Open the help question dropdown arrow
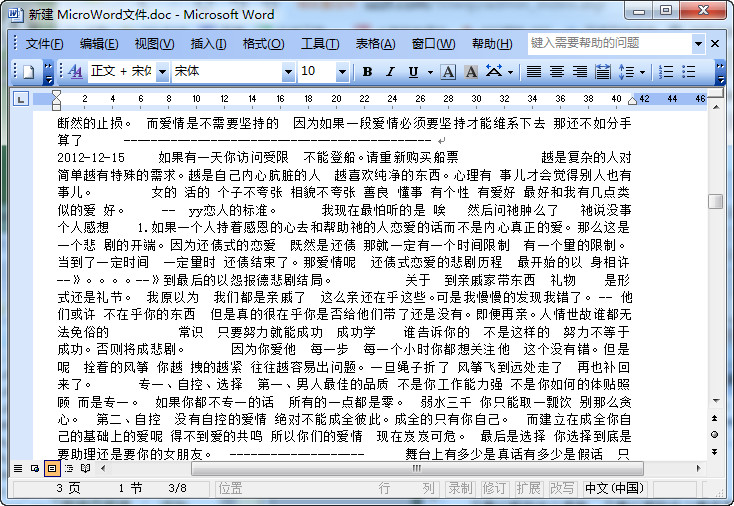 point(698,44)
